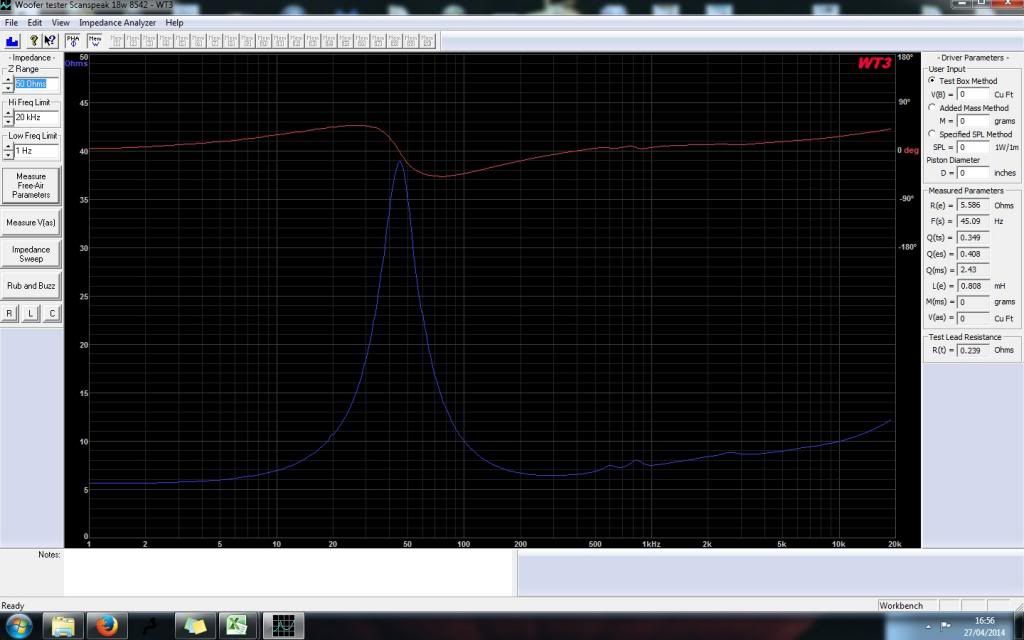Click the Low Freq Limit 1 Hz field
The height and width of the screenshot is (640, 1024).
[x=37, y=151]
